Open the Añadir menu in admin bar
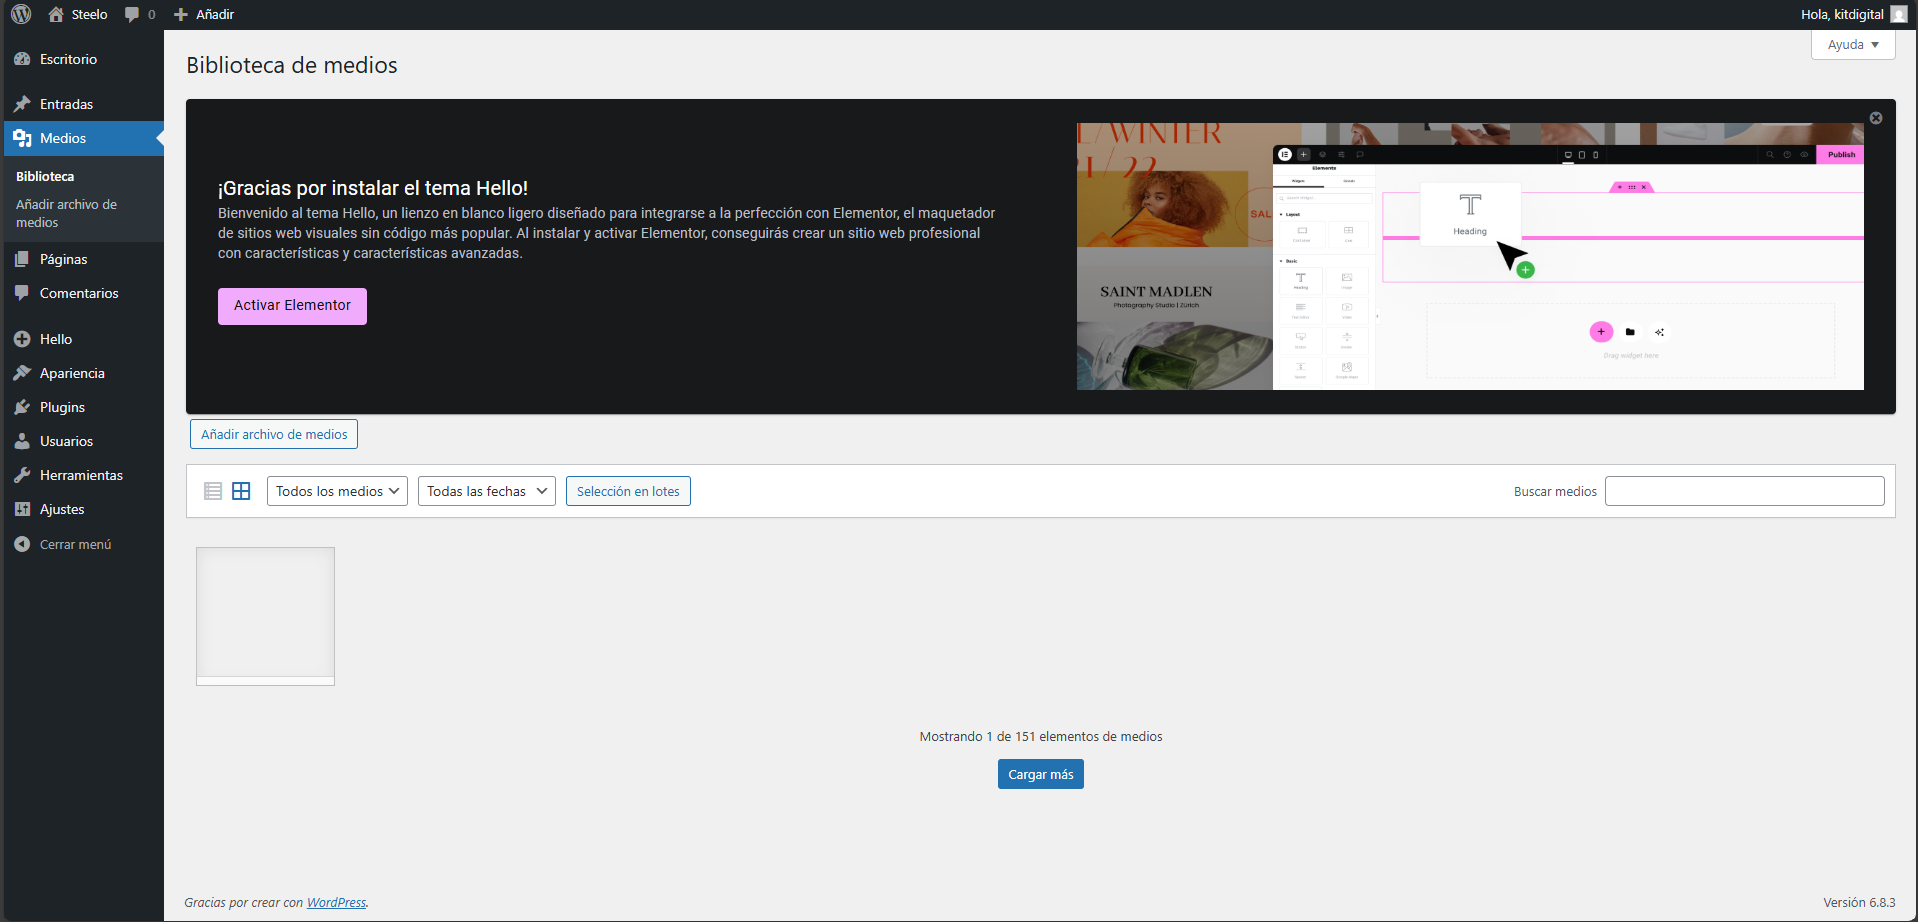Screen dimensions: 1918x922 coord(205,14)
